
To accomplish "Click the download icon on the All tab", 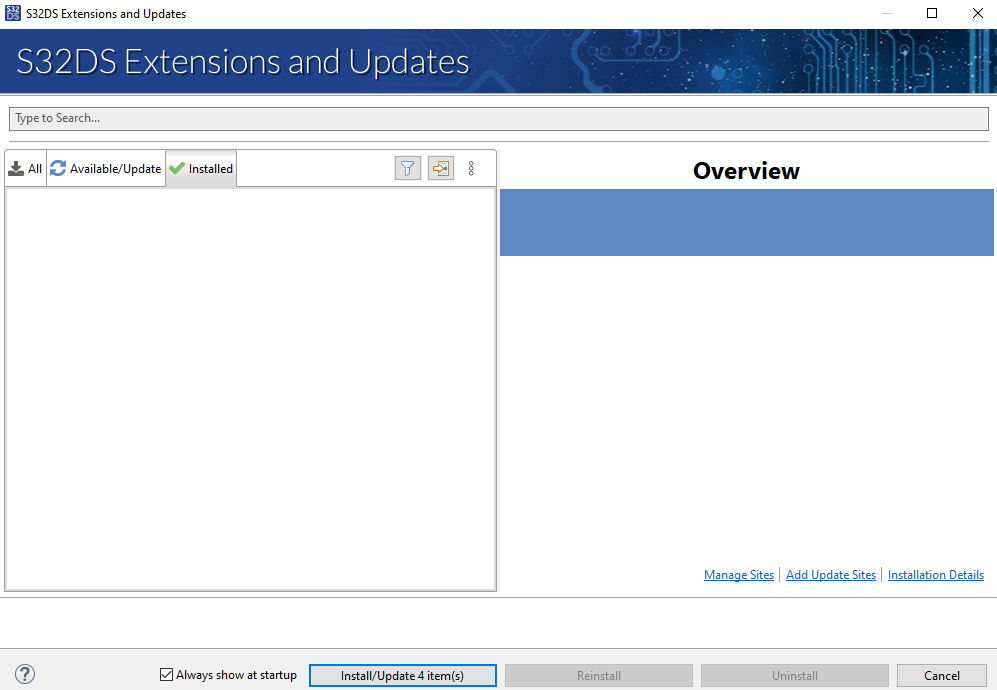I will click(17, 168).
